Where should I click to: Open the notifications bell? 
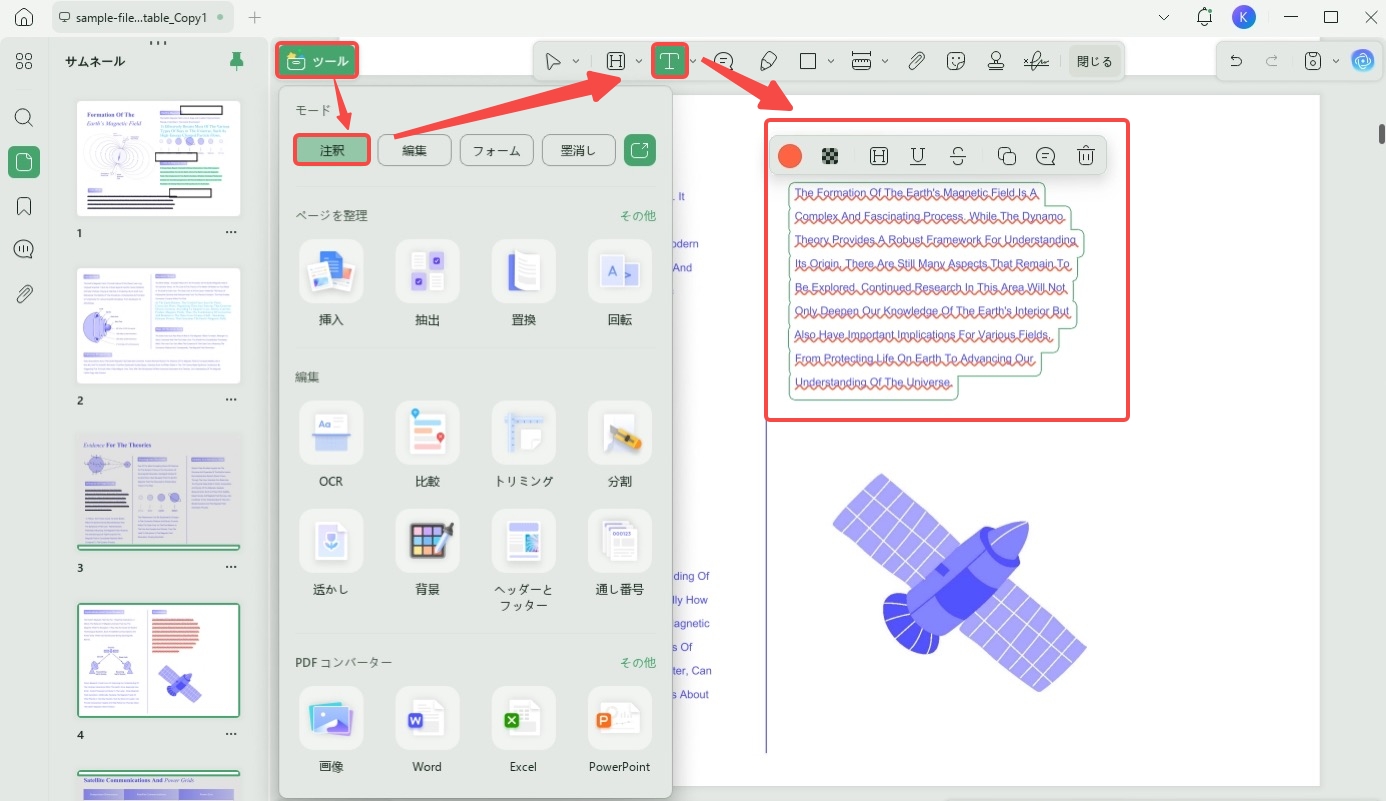pos(1205,17)
